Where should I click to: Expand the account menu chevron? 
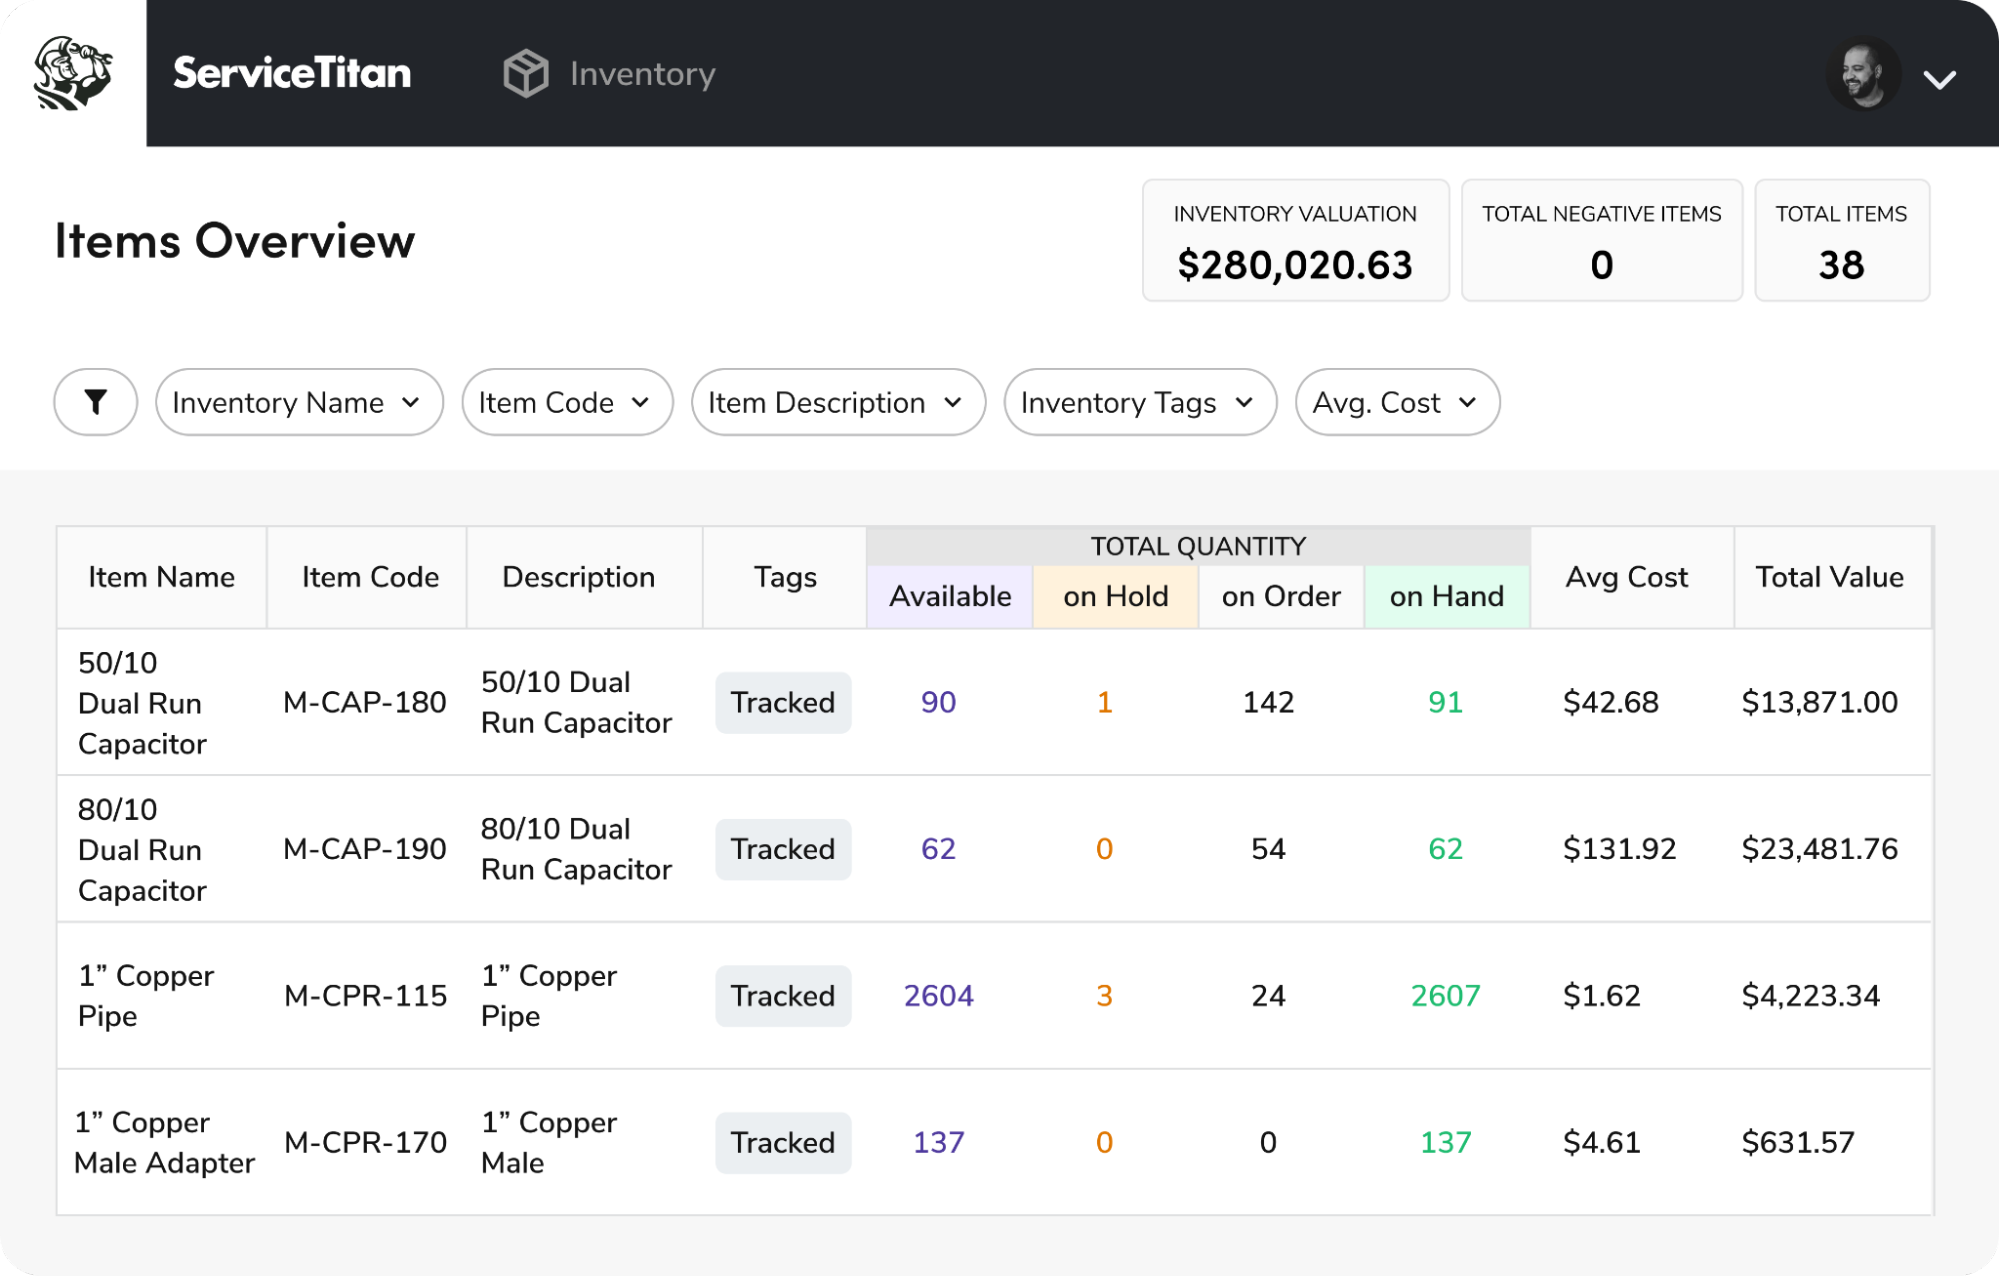point(1939,79)
